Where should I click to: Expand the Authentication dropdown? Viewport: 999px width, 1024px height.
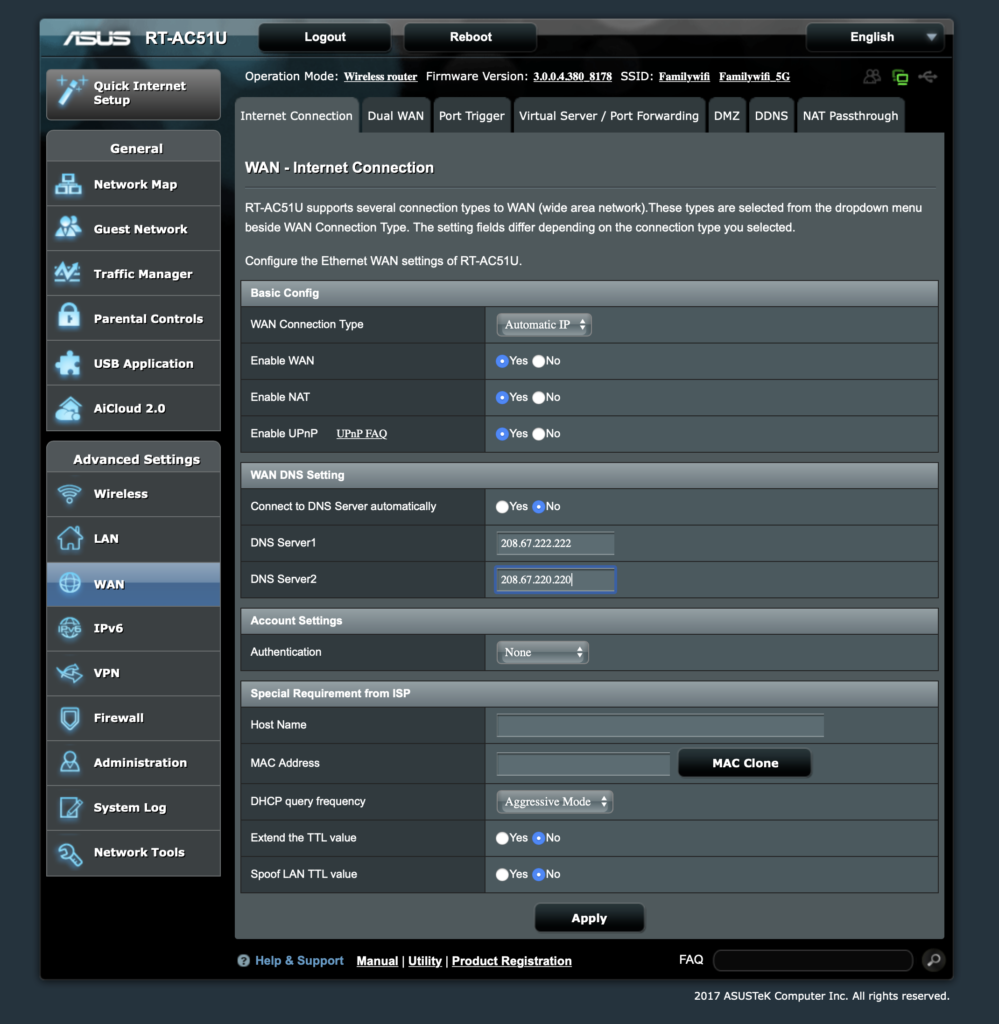(x=543, y=653)
